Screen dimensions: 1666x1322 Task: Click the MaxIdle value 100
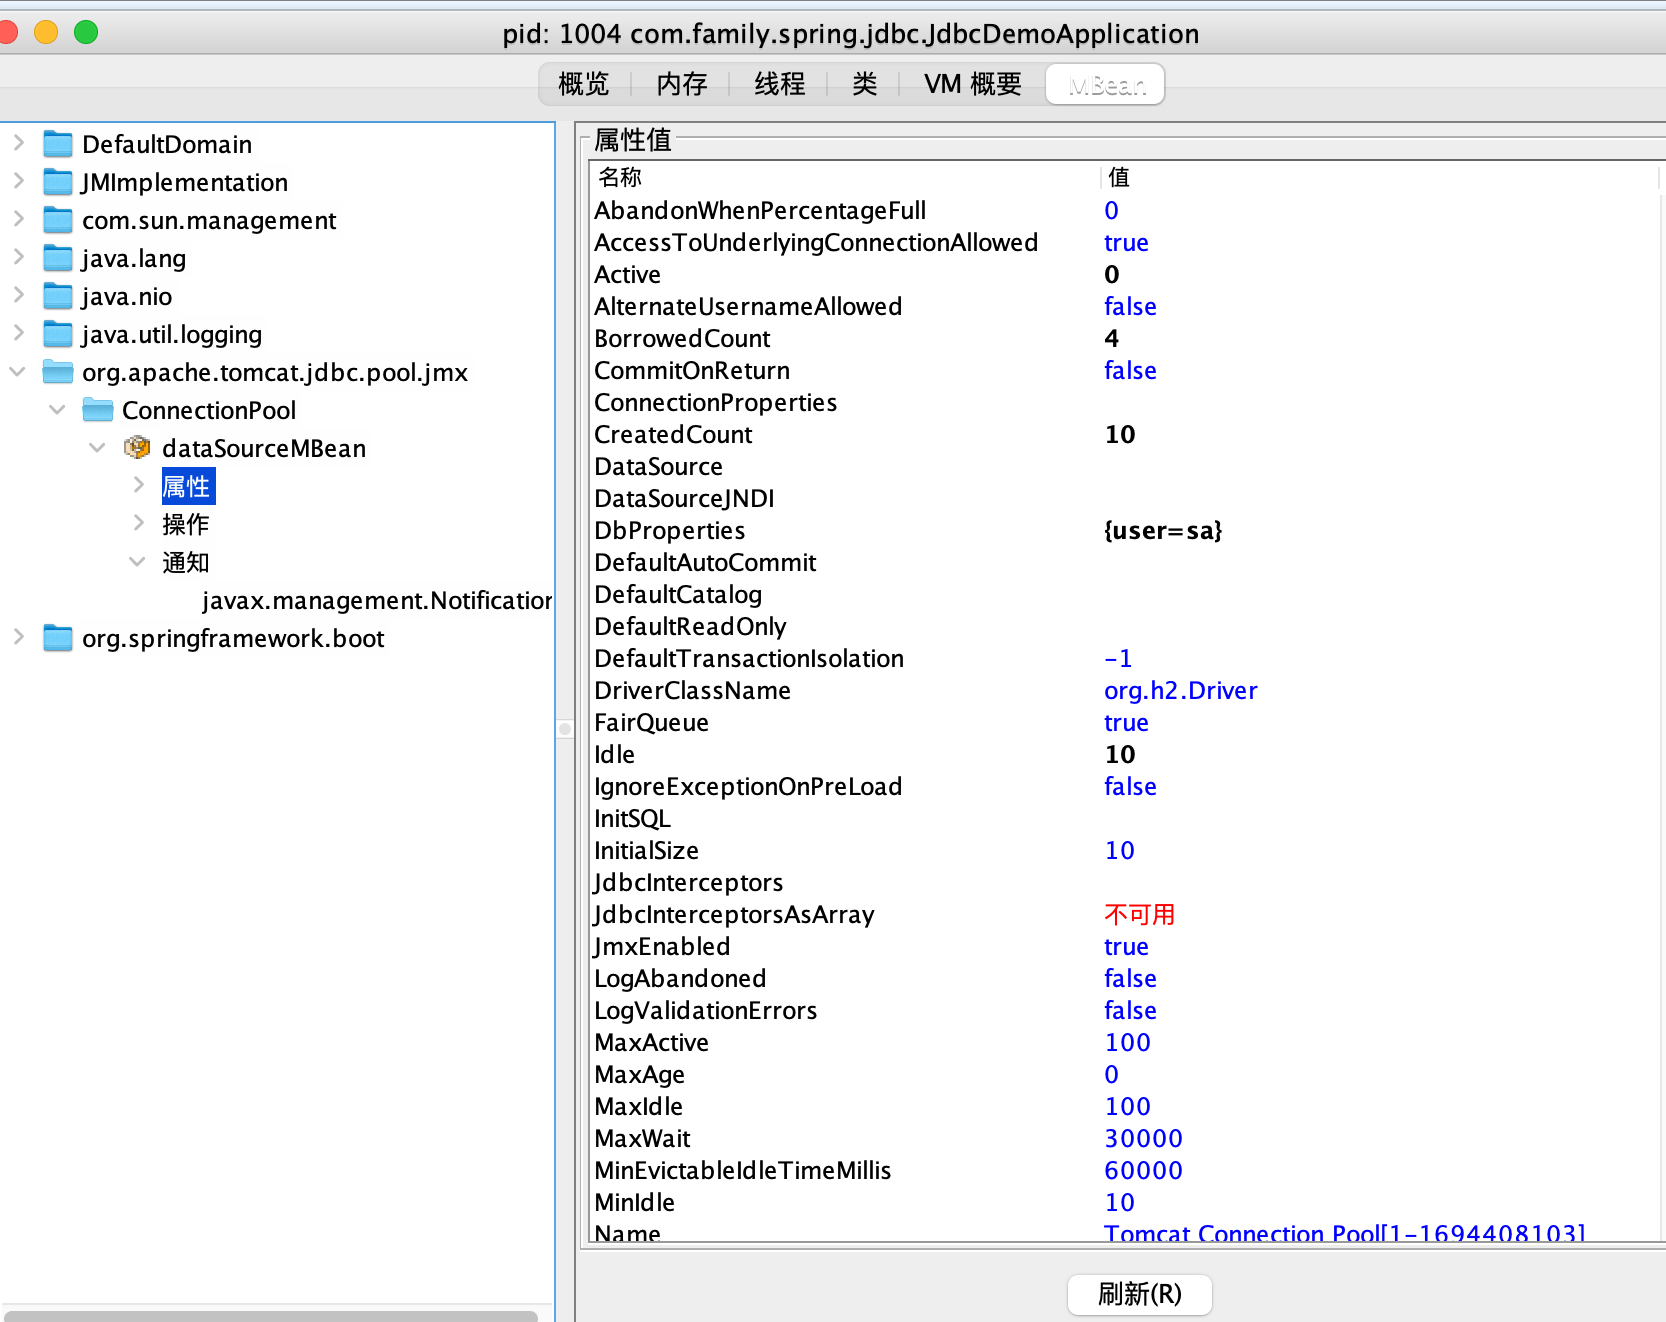pyautogui.click(x=1127, y=1106)
